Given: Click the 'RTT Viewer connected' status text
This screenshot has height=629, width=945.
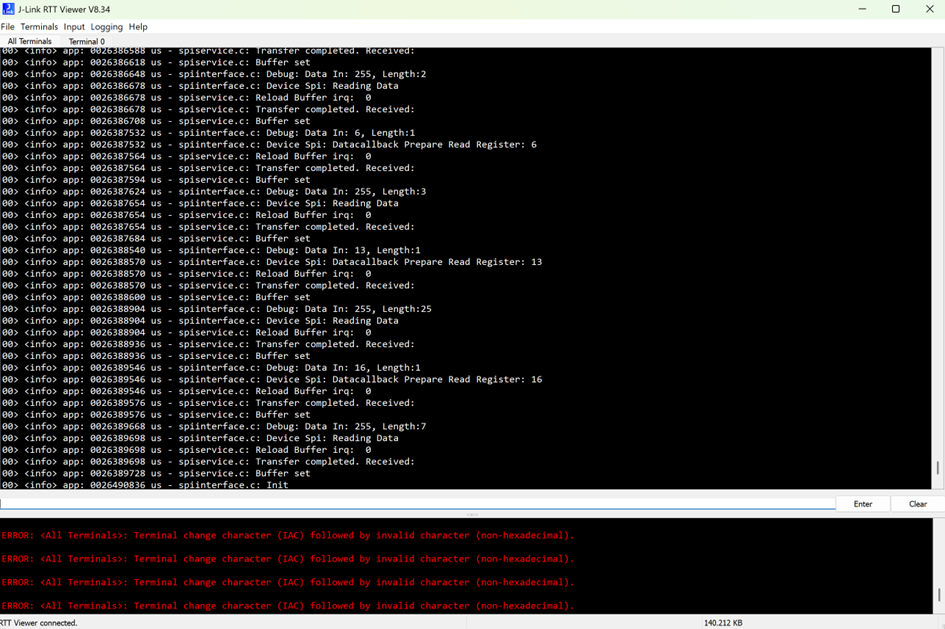Looking at the screenshot, I should coord(39,622).
